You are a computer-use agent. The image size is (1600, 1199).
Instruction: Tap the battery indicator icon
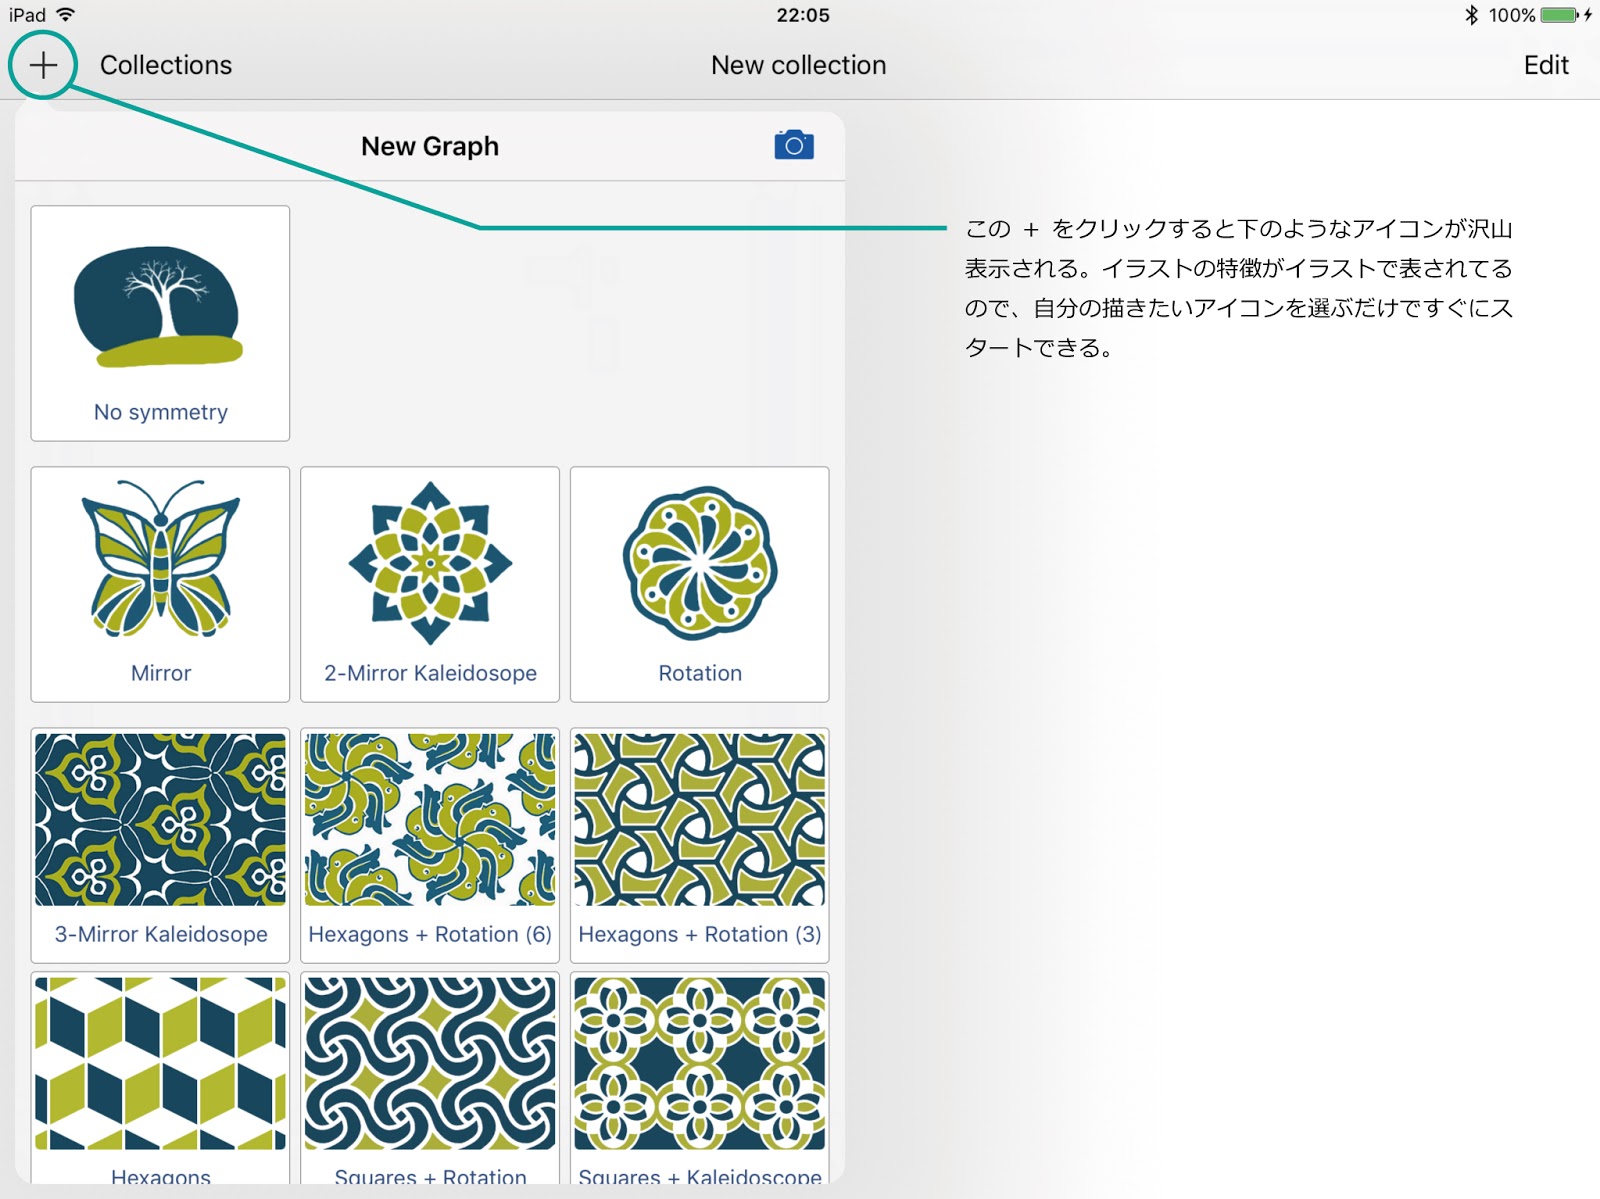click(1559, 15)
